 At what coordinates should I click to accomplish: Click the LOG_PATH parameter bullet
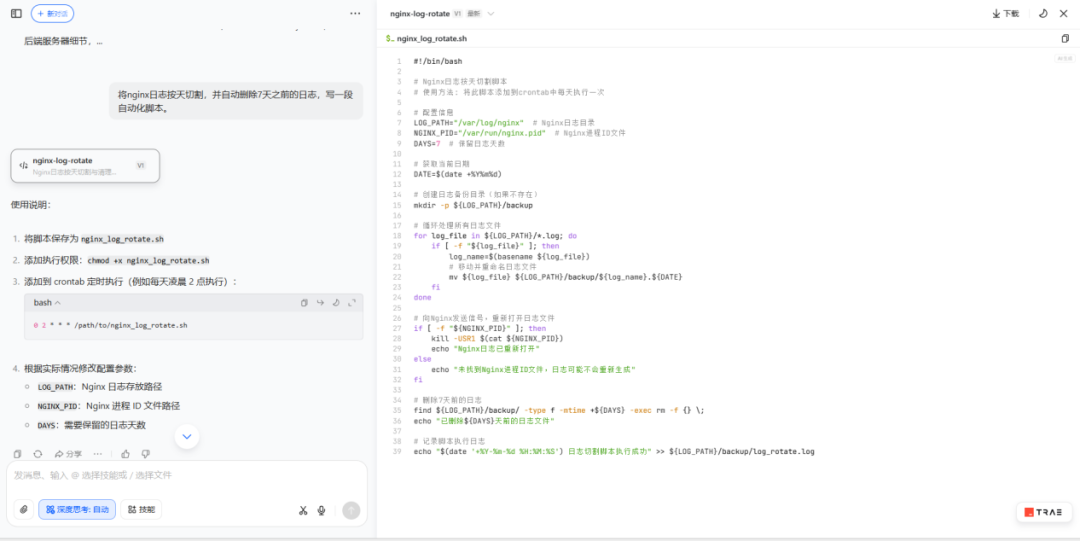coord(100,386)
